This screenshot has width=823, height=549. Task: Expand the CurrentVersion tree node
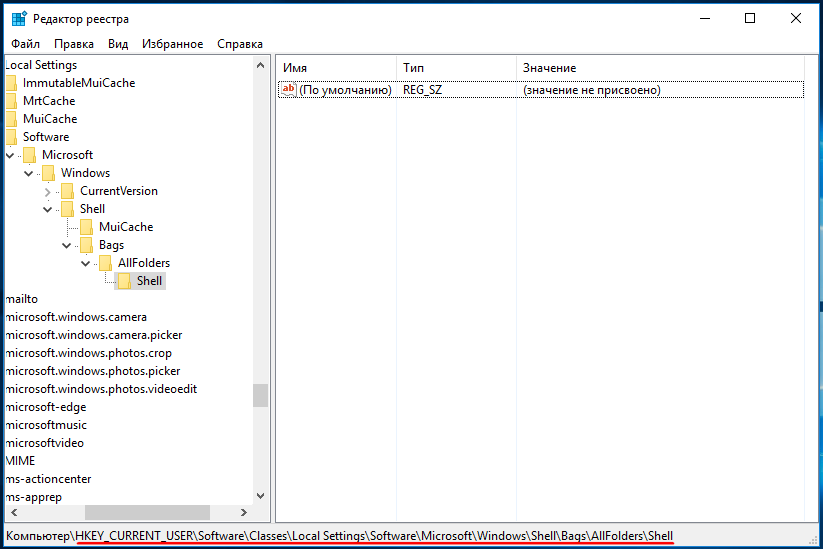pos(48,192)
